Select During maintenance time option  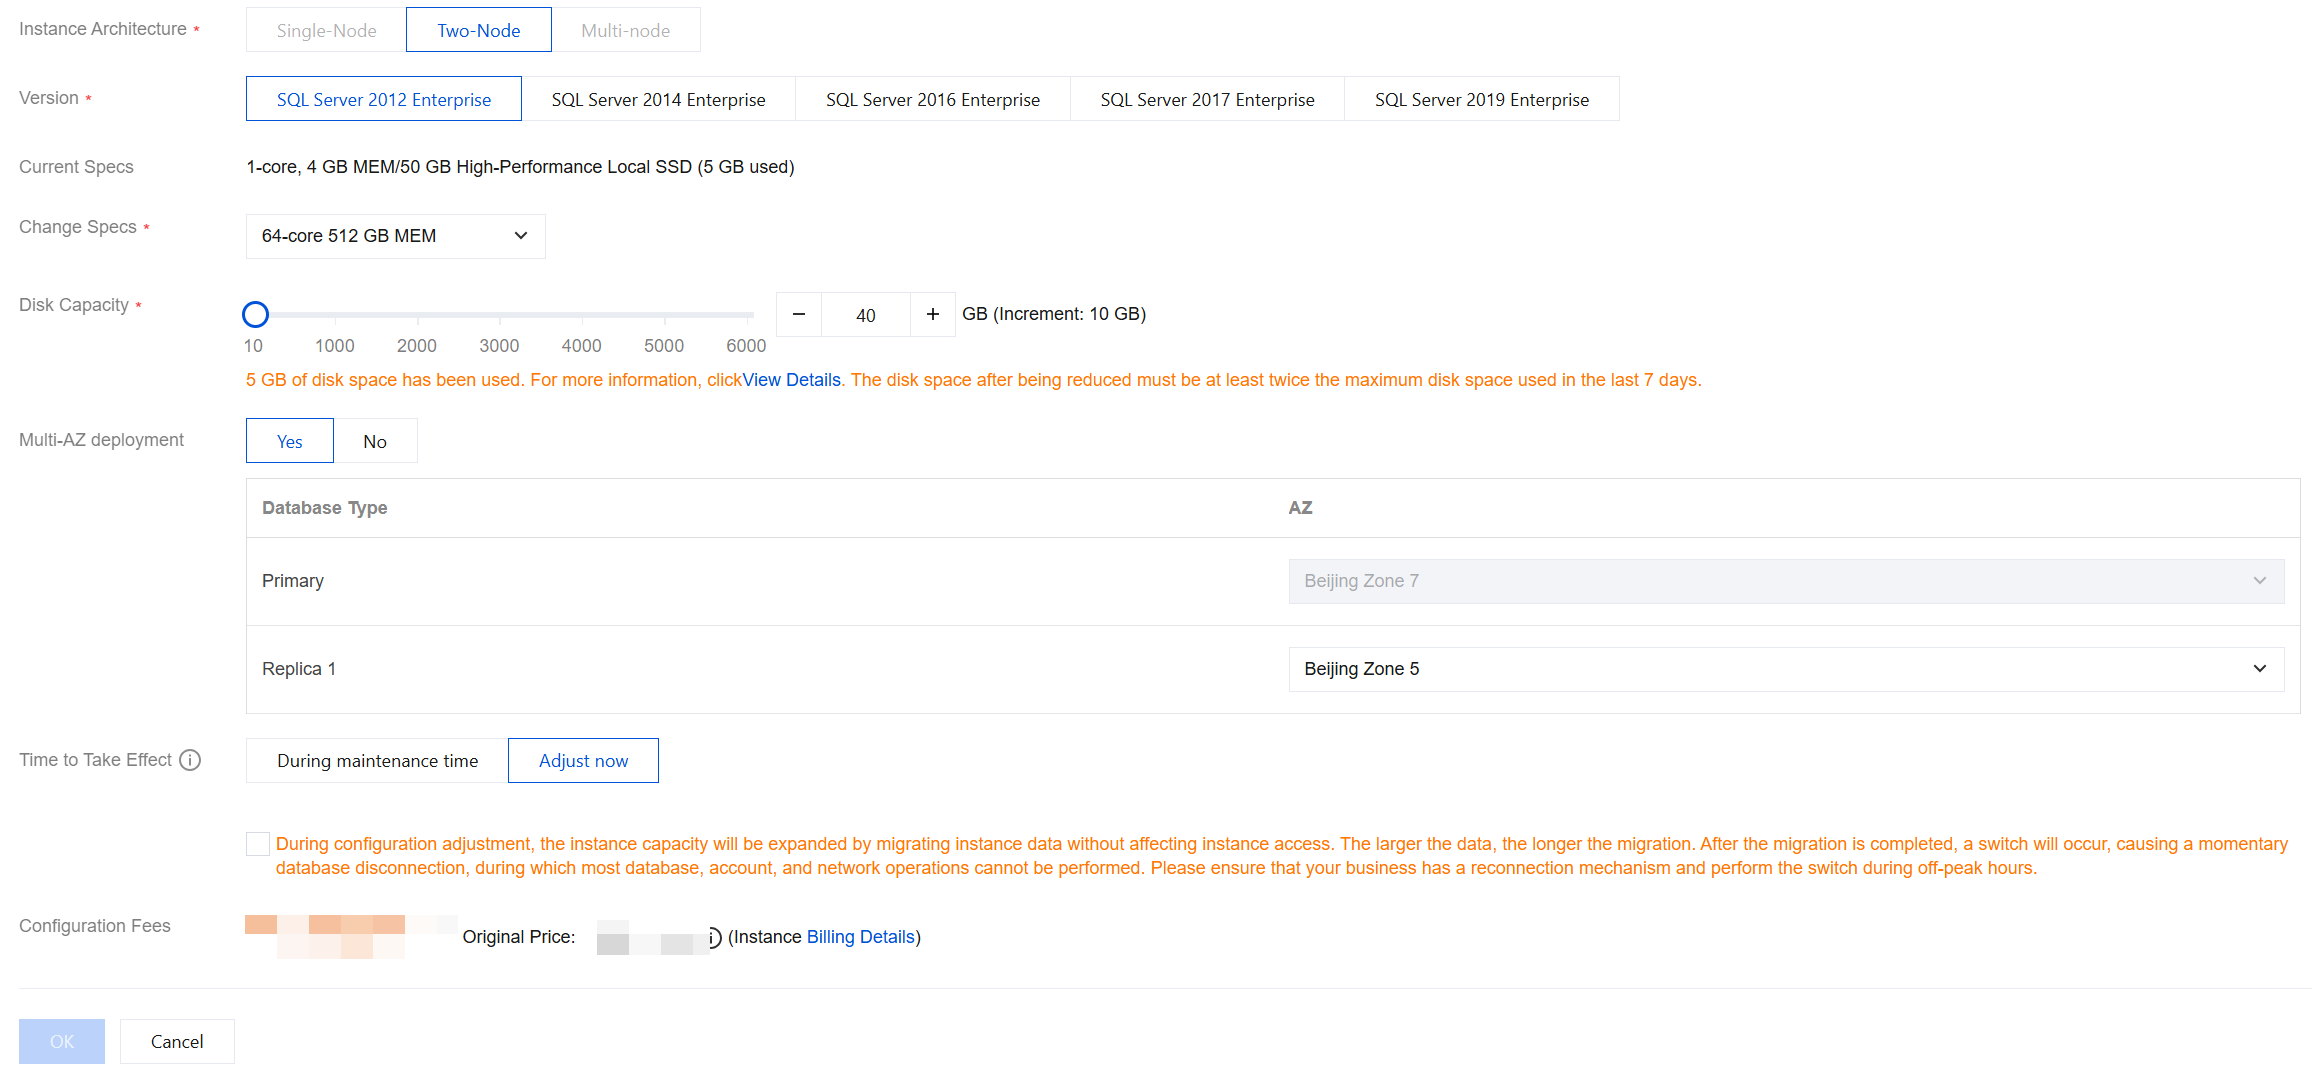378,761
